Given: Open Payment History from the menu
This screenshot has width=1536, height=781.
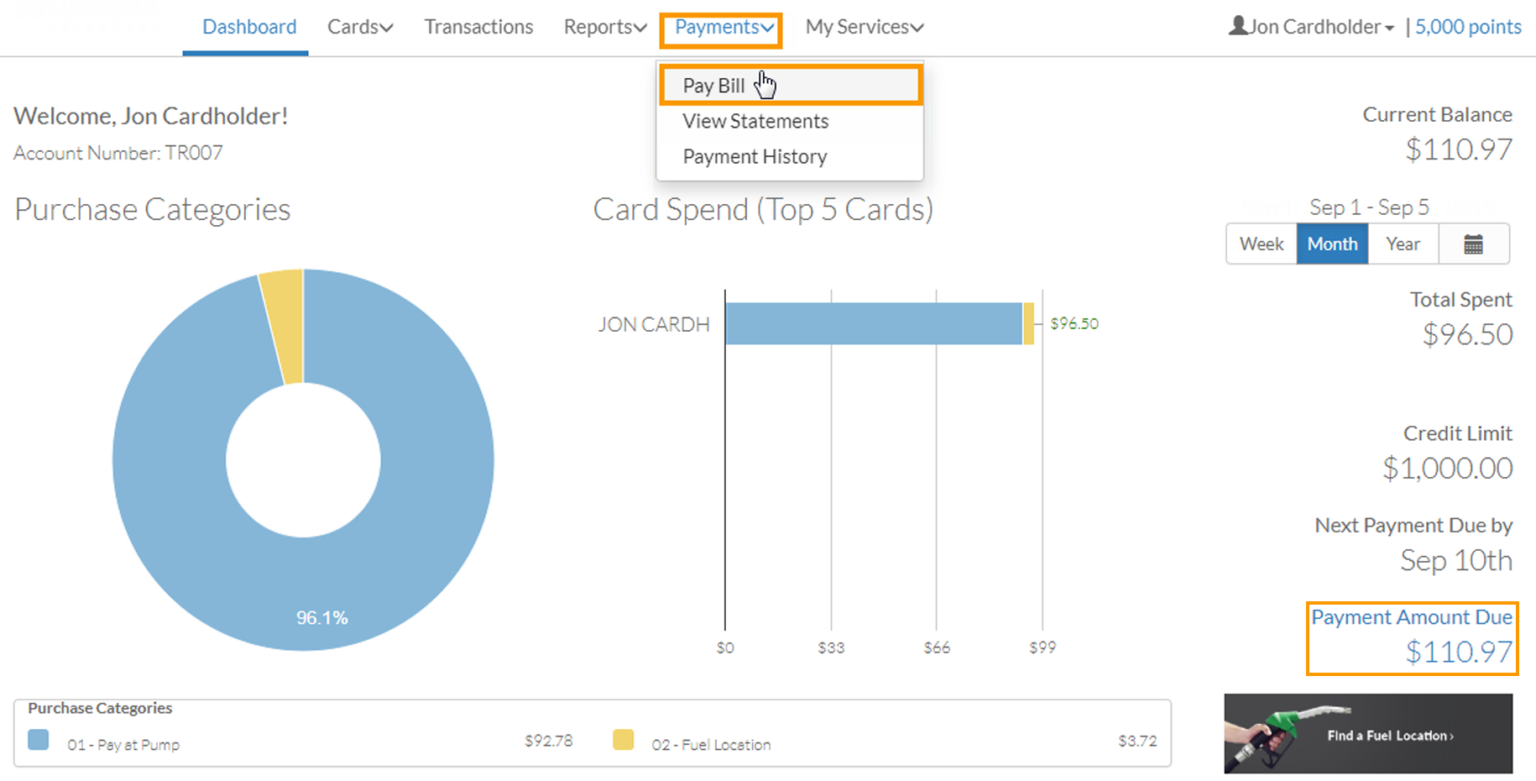Looking at the screenshot, I should [754, 156].
